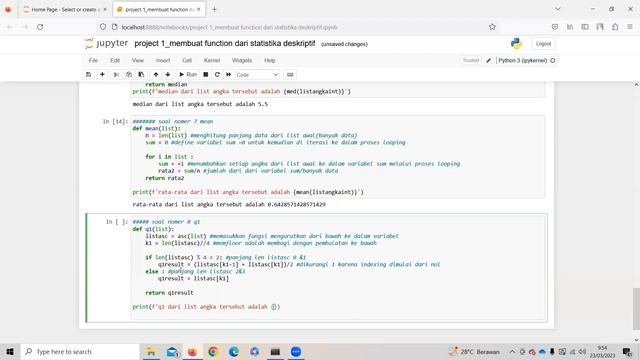Screen dimensions: 640x360
Task: Move the selected cell up
Action: click(x=156, y=75)
